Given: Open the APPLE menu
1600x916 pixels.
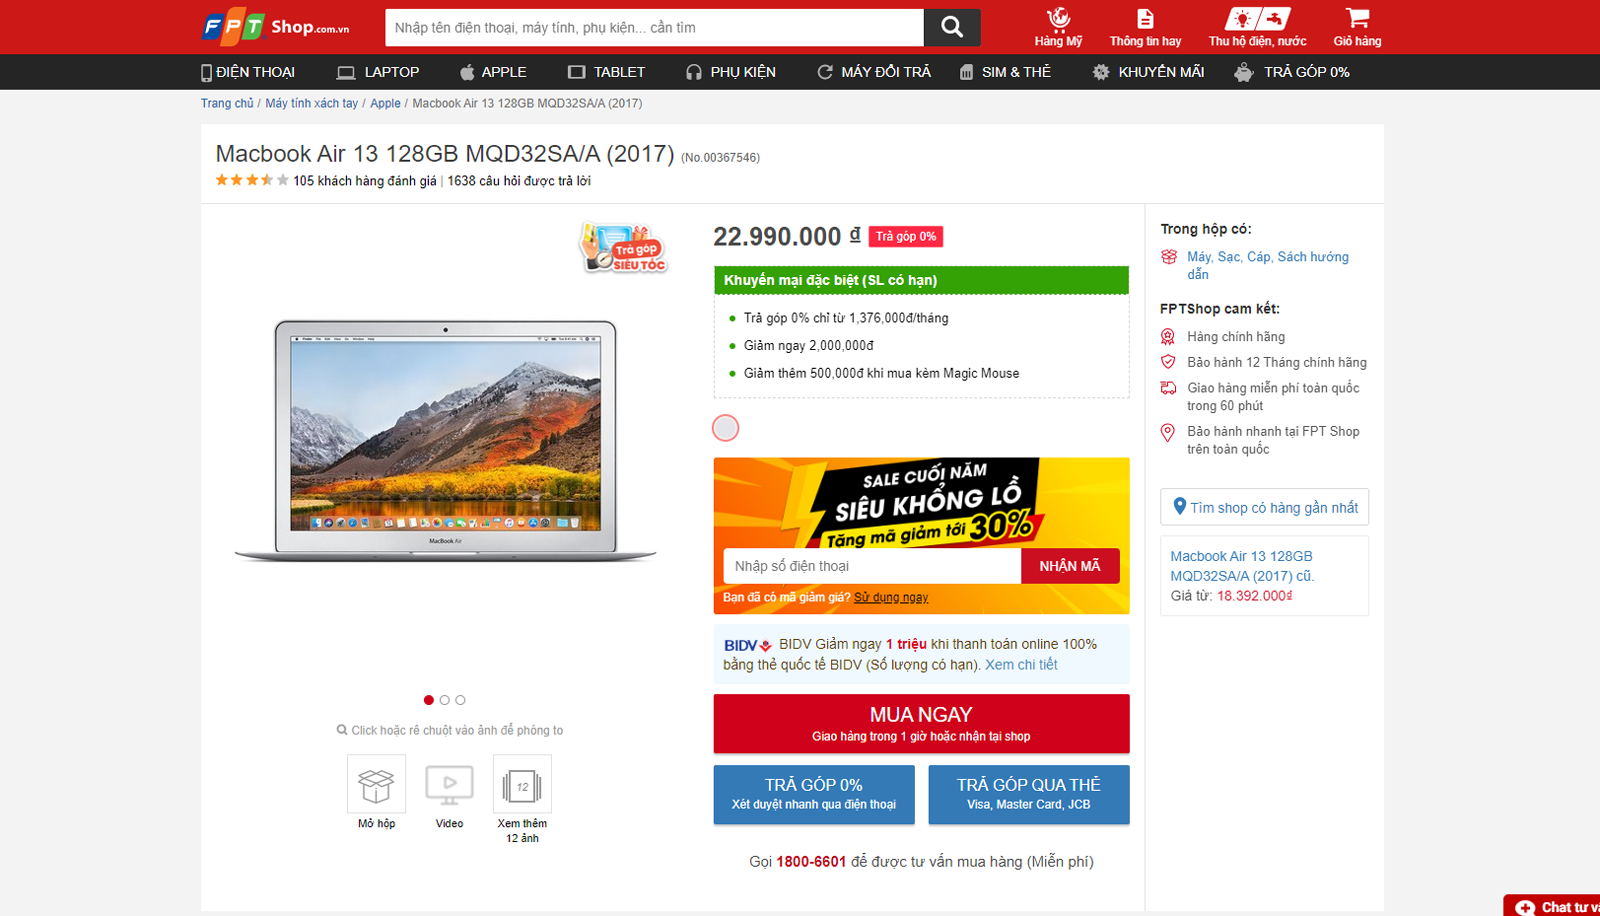Looking at the screenshot, I should [493, 72].
